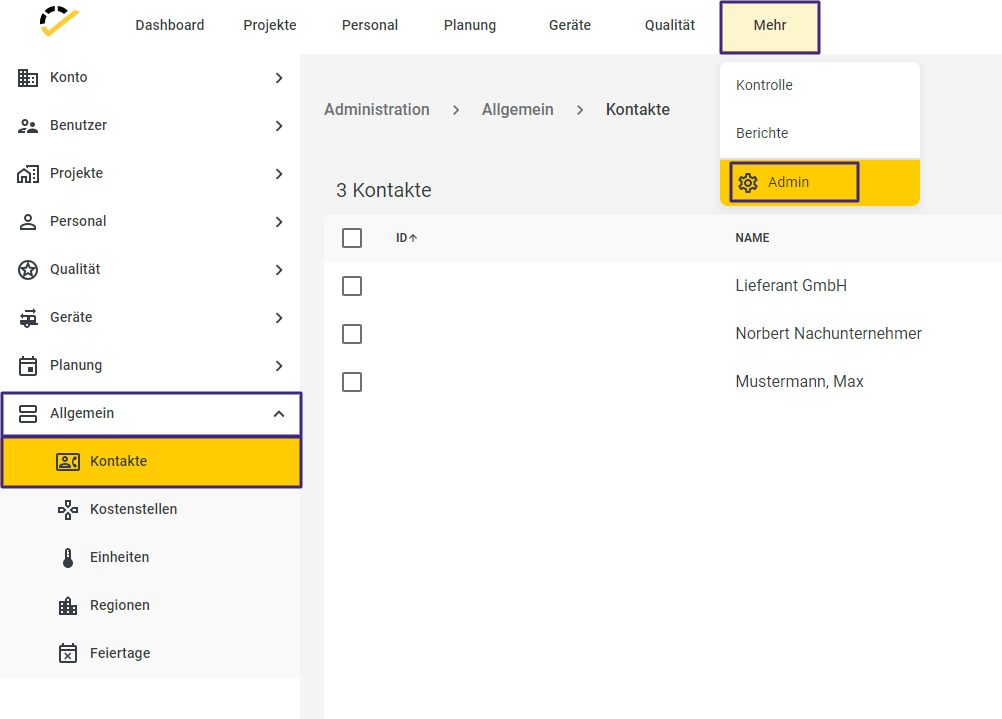Viewport: 1002px width, 719px height.
Task: Click the Geräte equipment icon in sidebar
Action: tap(27, 318)
